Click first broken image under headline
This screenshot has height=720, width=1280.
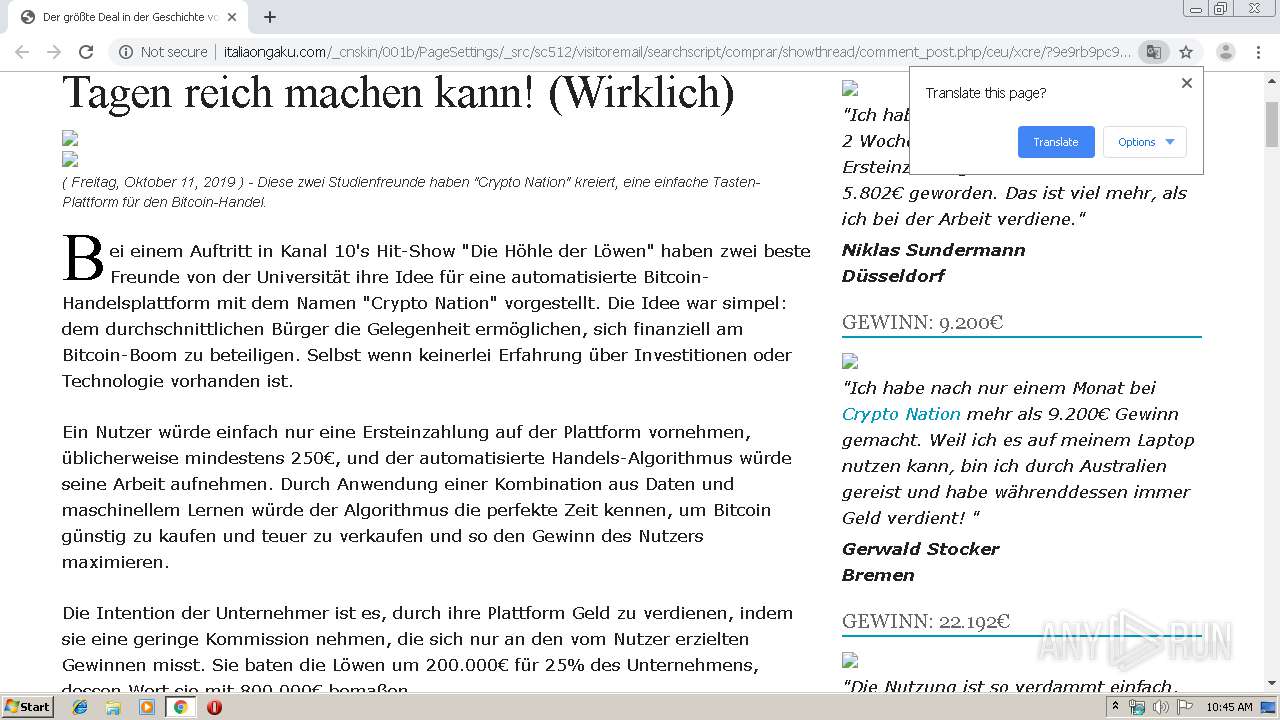coord(70,138)
